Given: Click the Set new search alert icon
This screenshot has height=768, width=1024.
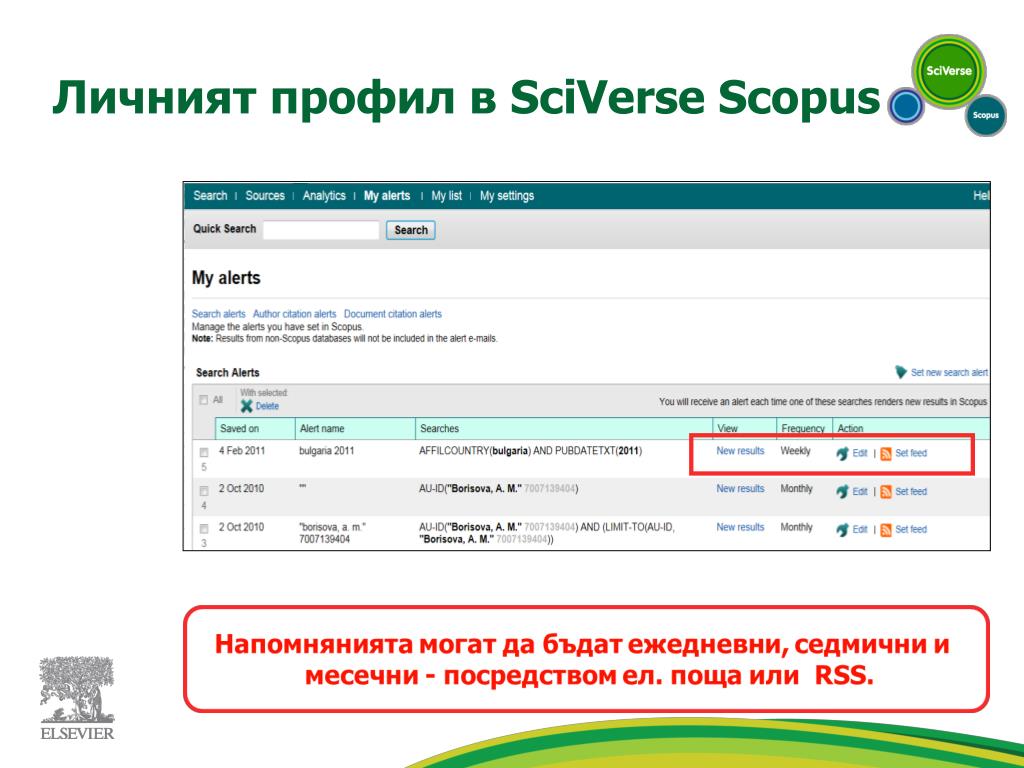Looking at the screenshot, I should tap(901, 372).
